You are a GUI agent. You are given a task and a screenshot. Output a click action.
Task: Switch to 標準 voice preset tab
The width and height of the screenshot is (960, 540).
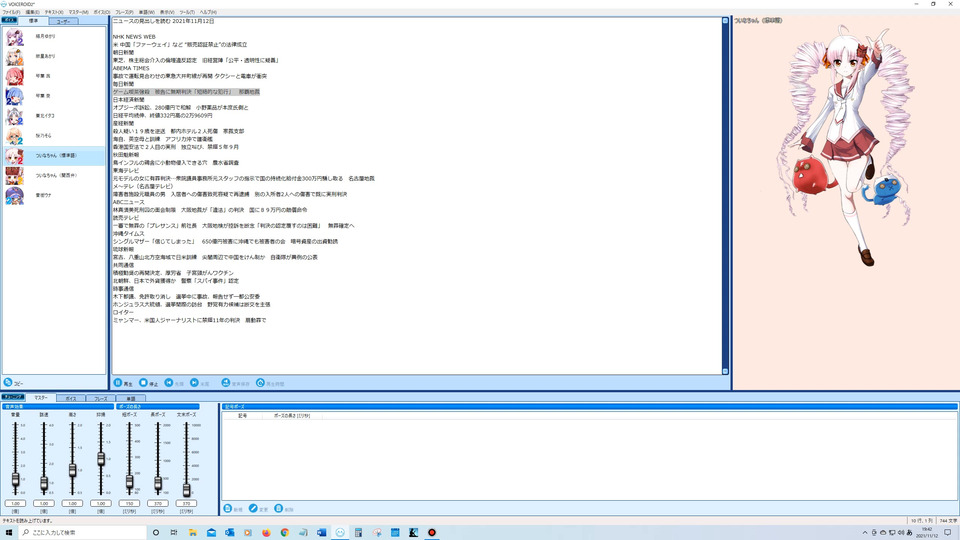(33, 21)
